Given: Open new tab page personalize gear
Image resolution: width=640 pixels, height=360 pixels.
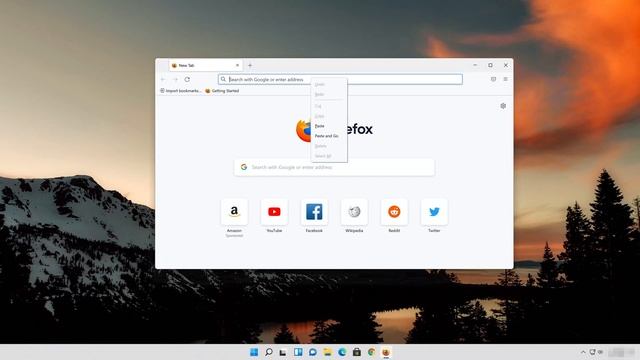Looking at the screenshot, I should tap(503, 106).
